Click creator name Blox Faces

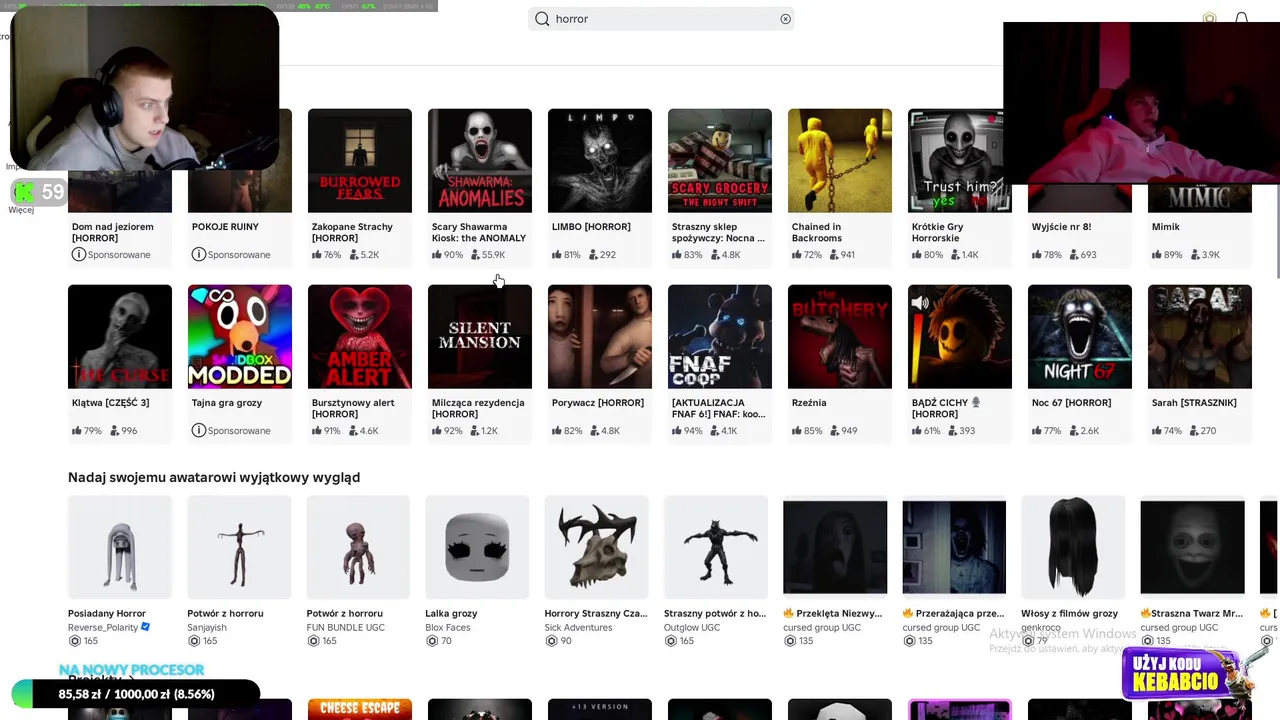click(x=448, y=628)
